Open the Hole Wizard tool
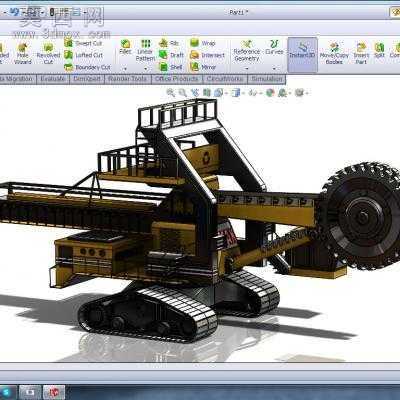This screenshot has height=400, width=400. [23, 53]
